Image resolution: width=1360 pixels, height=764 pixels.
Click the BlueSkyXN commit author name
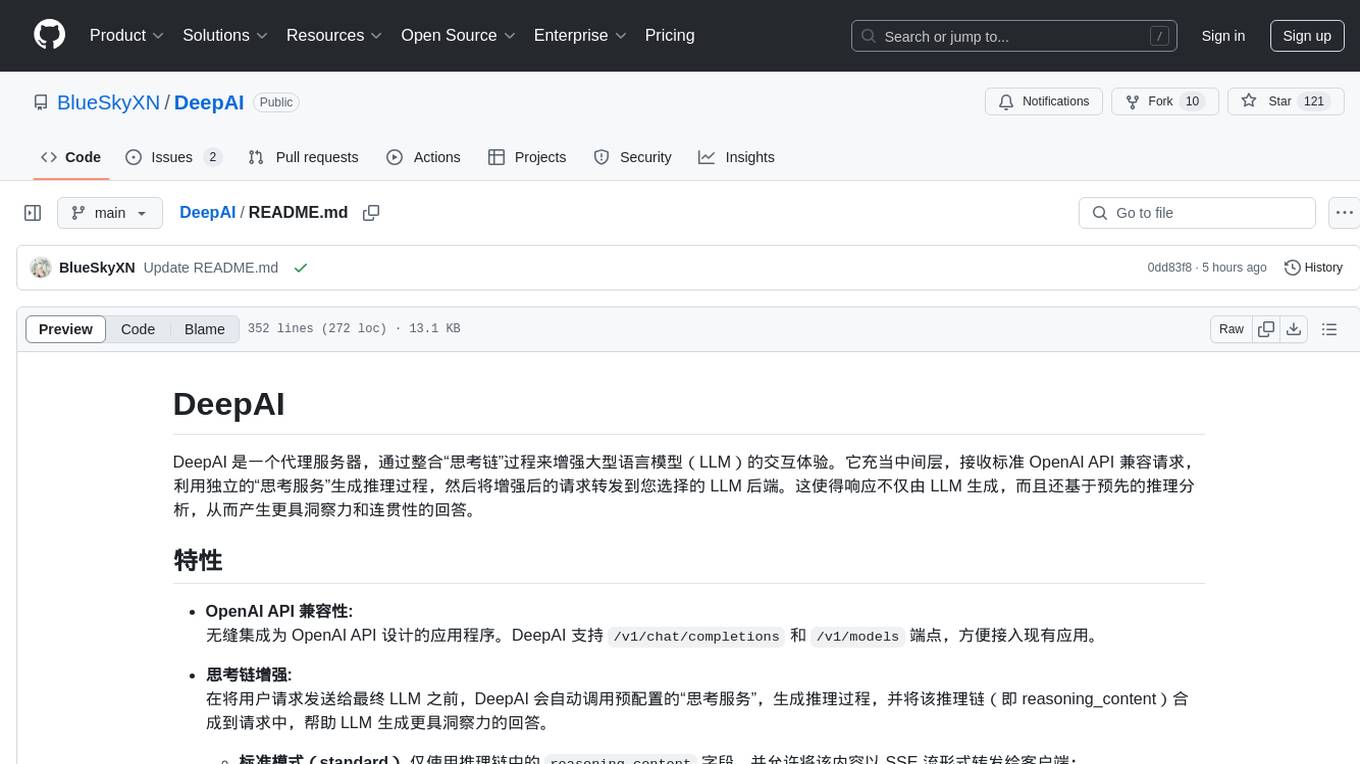(97, 268)
